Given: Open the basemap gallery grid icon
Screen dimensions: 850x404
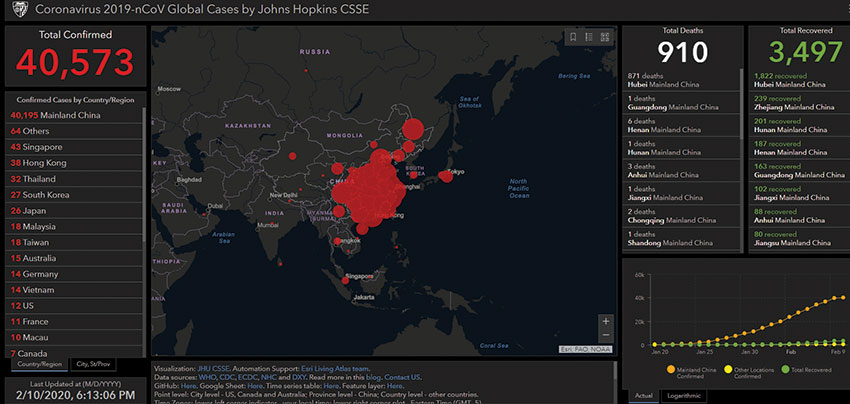Looking at the screenshot, I should 605,37.
